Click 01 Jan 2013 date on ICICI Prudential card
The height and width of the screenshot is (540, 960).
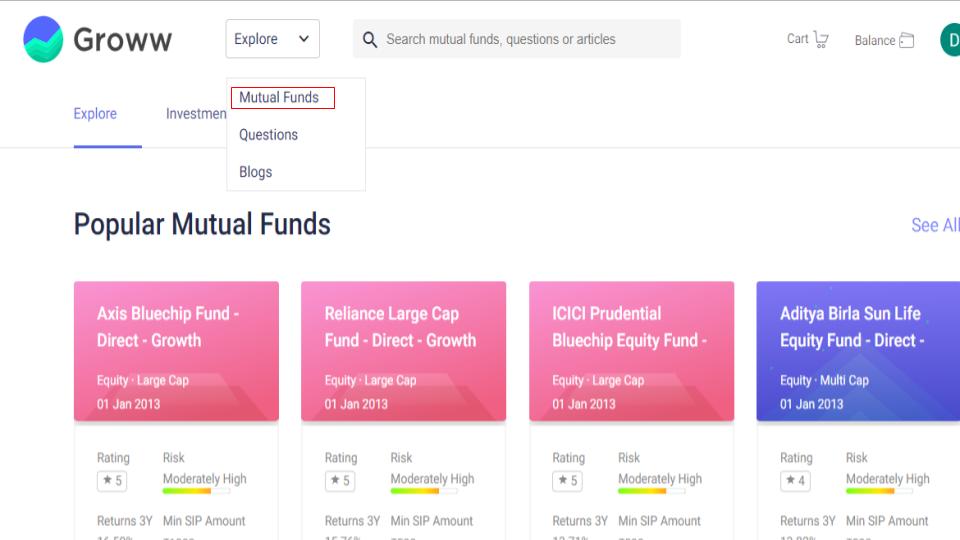click(583, 404)
